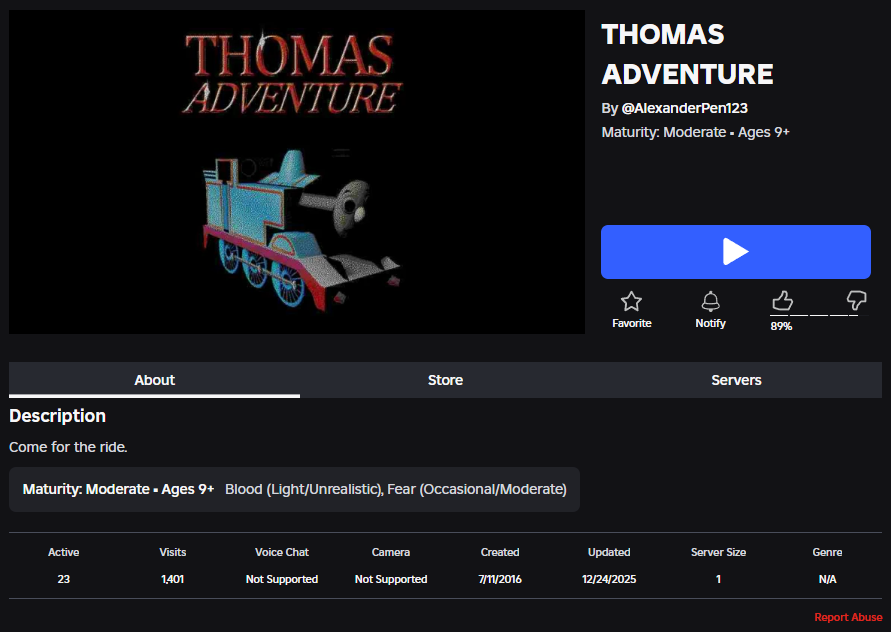Click the Report Abuse link

click(848, 617)
